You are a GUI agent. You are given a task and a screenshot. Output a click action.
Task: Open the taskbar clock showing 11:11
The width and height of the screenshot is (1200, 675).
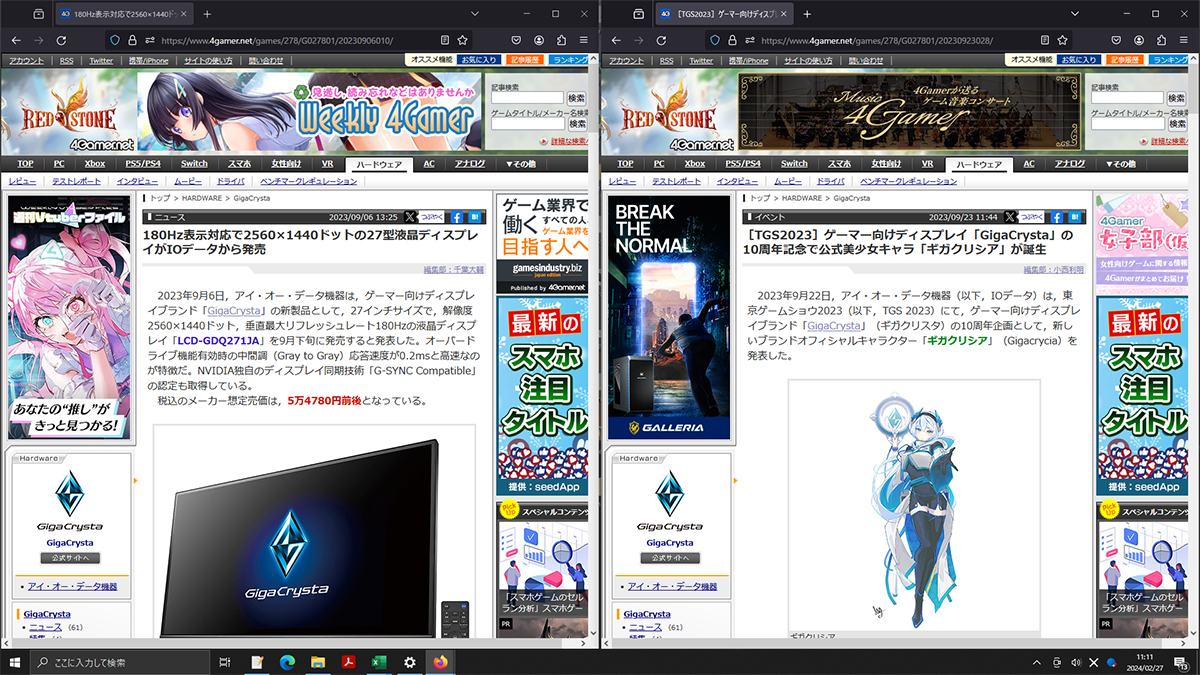(x=1143, y=662)
